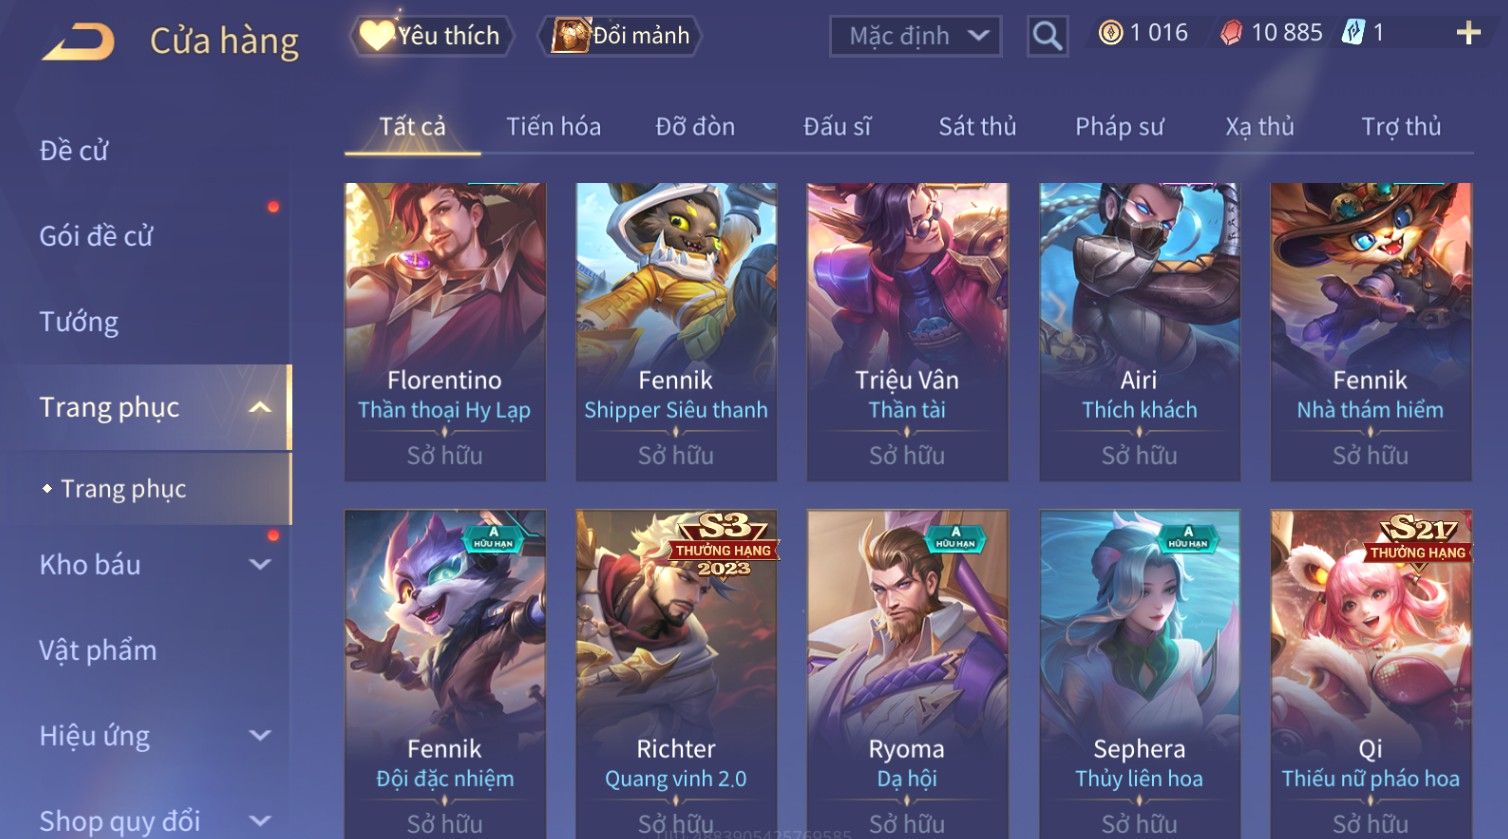Switch to the Sát thủ tab
Image resolution: width=1508 pixels, height=839 pixels.
[x=977, y=127]
